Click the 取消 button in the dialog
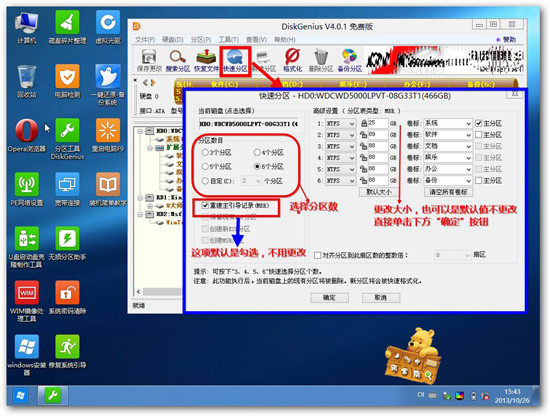The image size is (550, 416). [x=381, y=298]
